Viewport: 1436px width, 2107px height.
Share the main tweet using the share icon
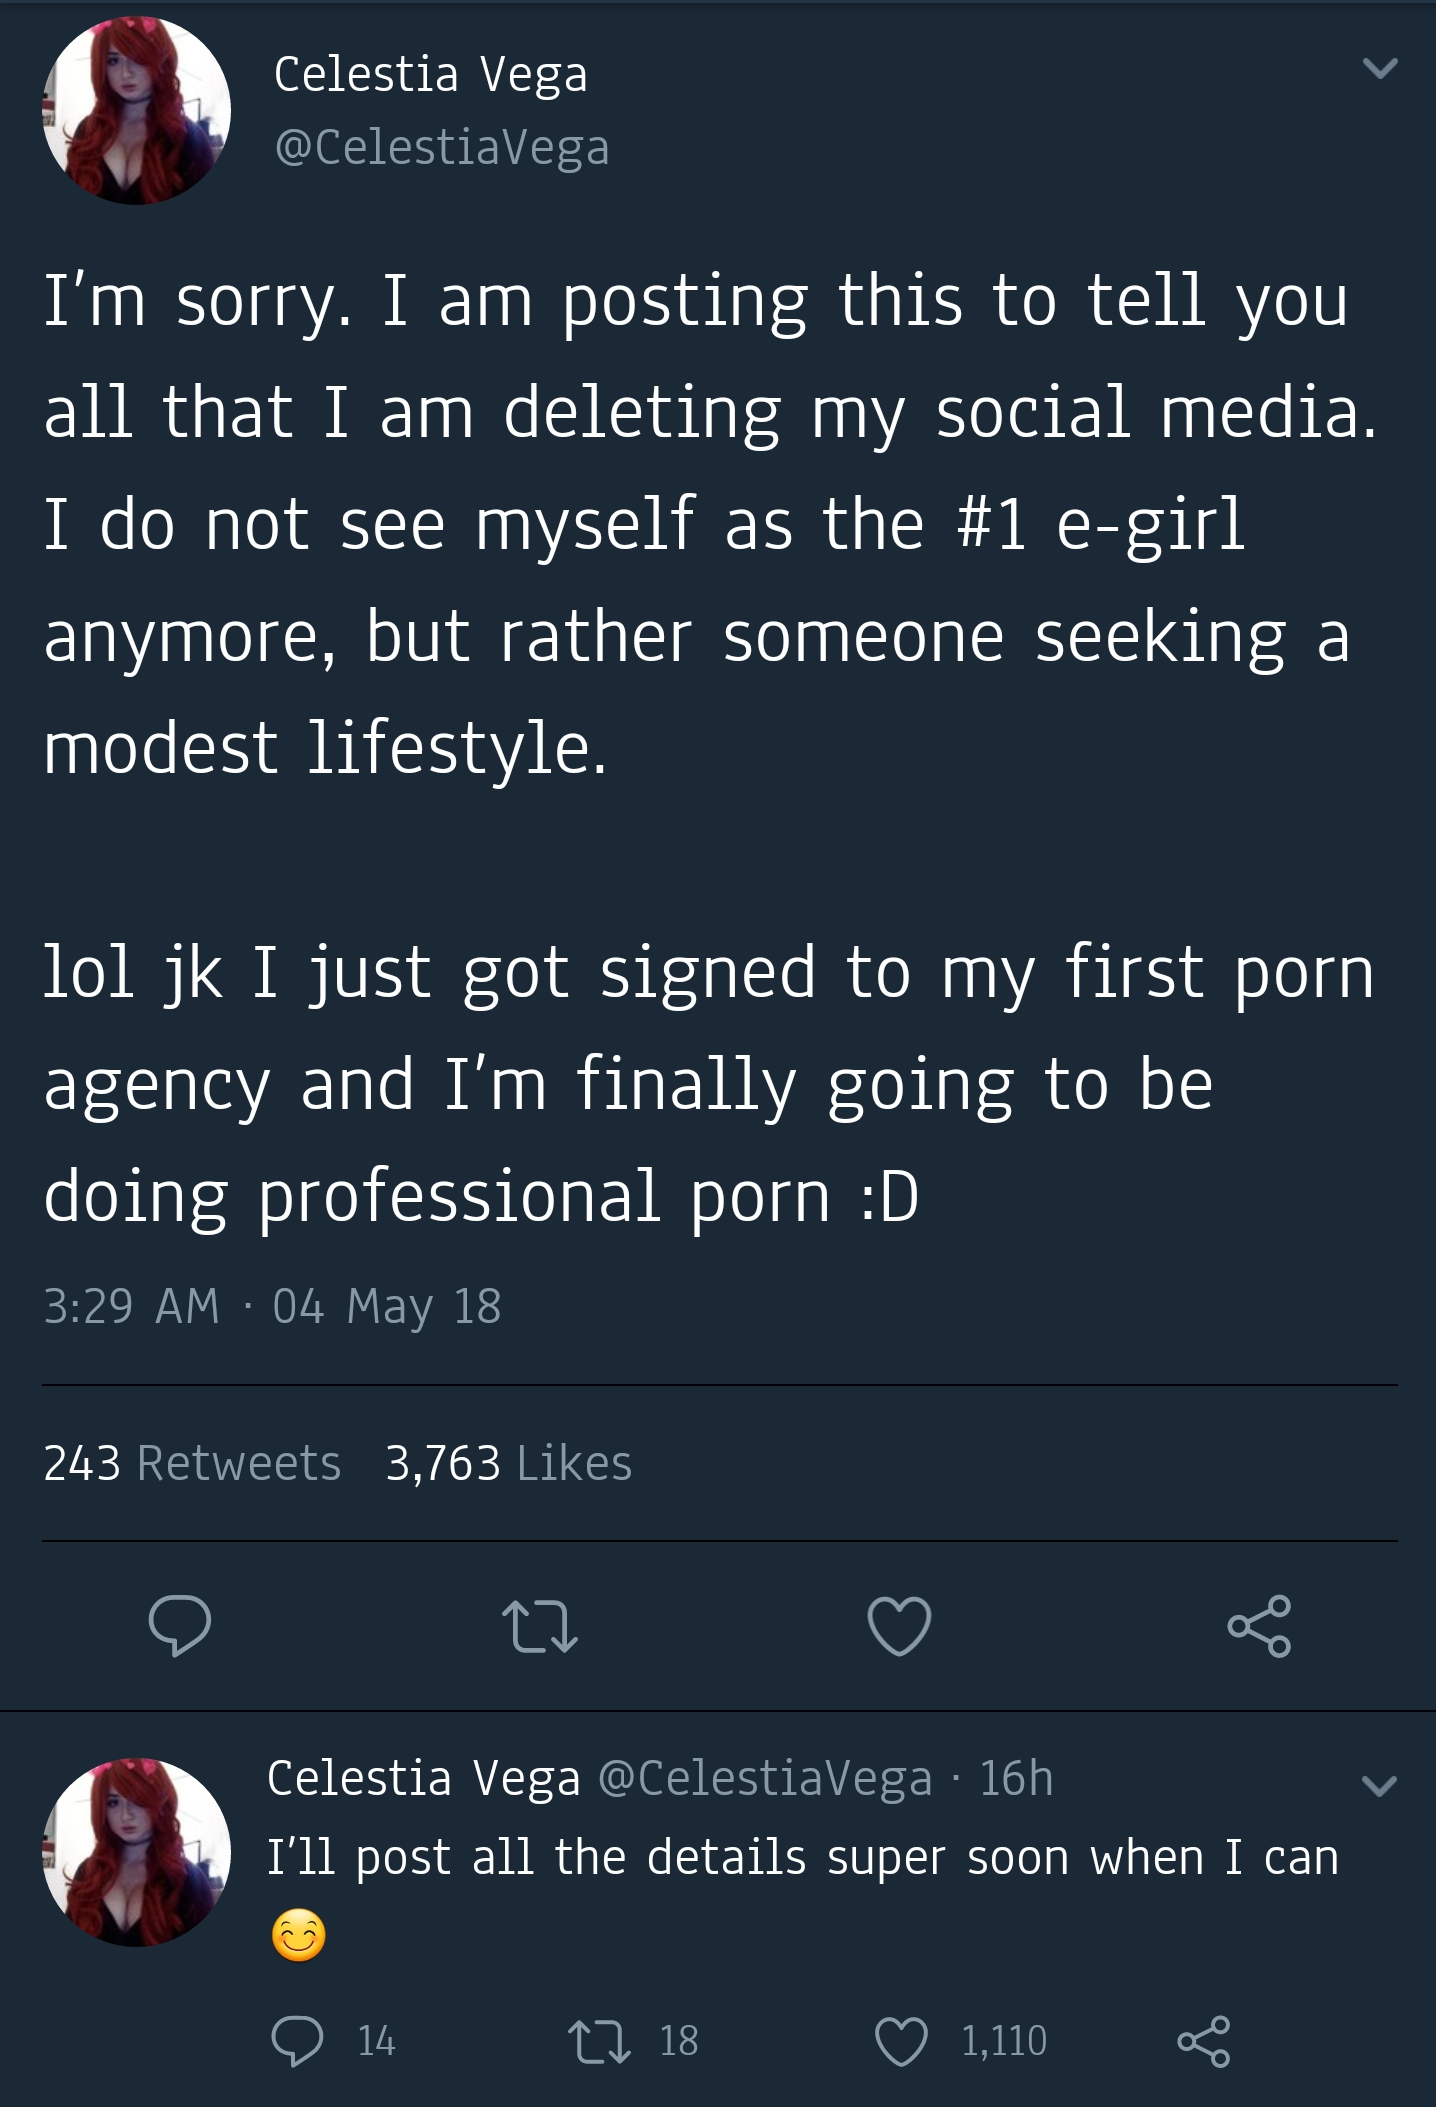point(1259,1626)
